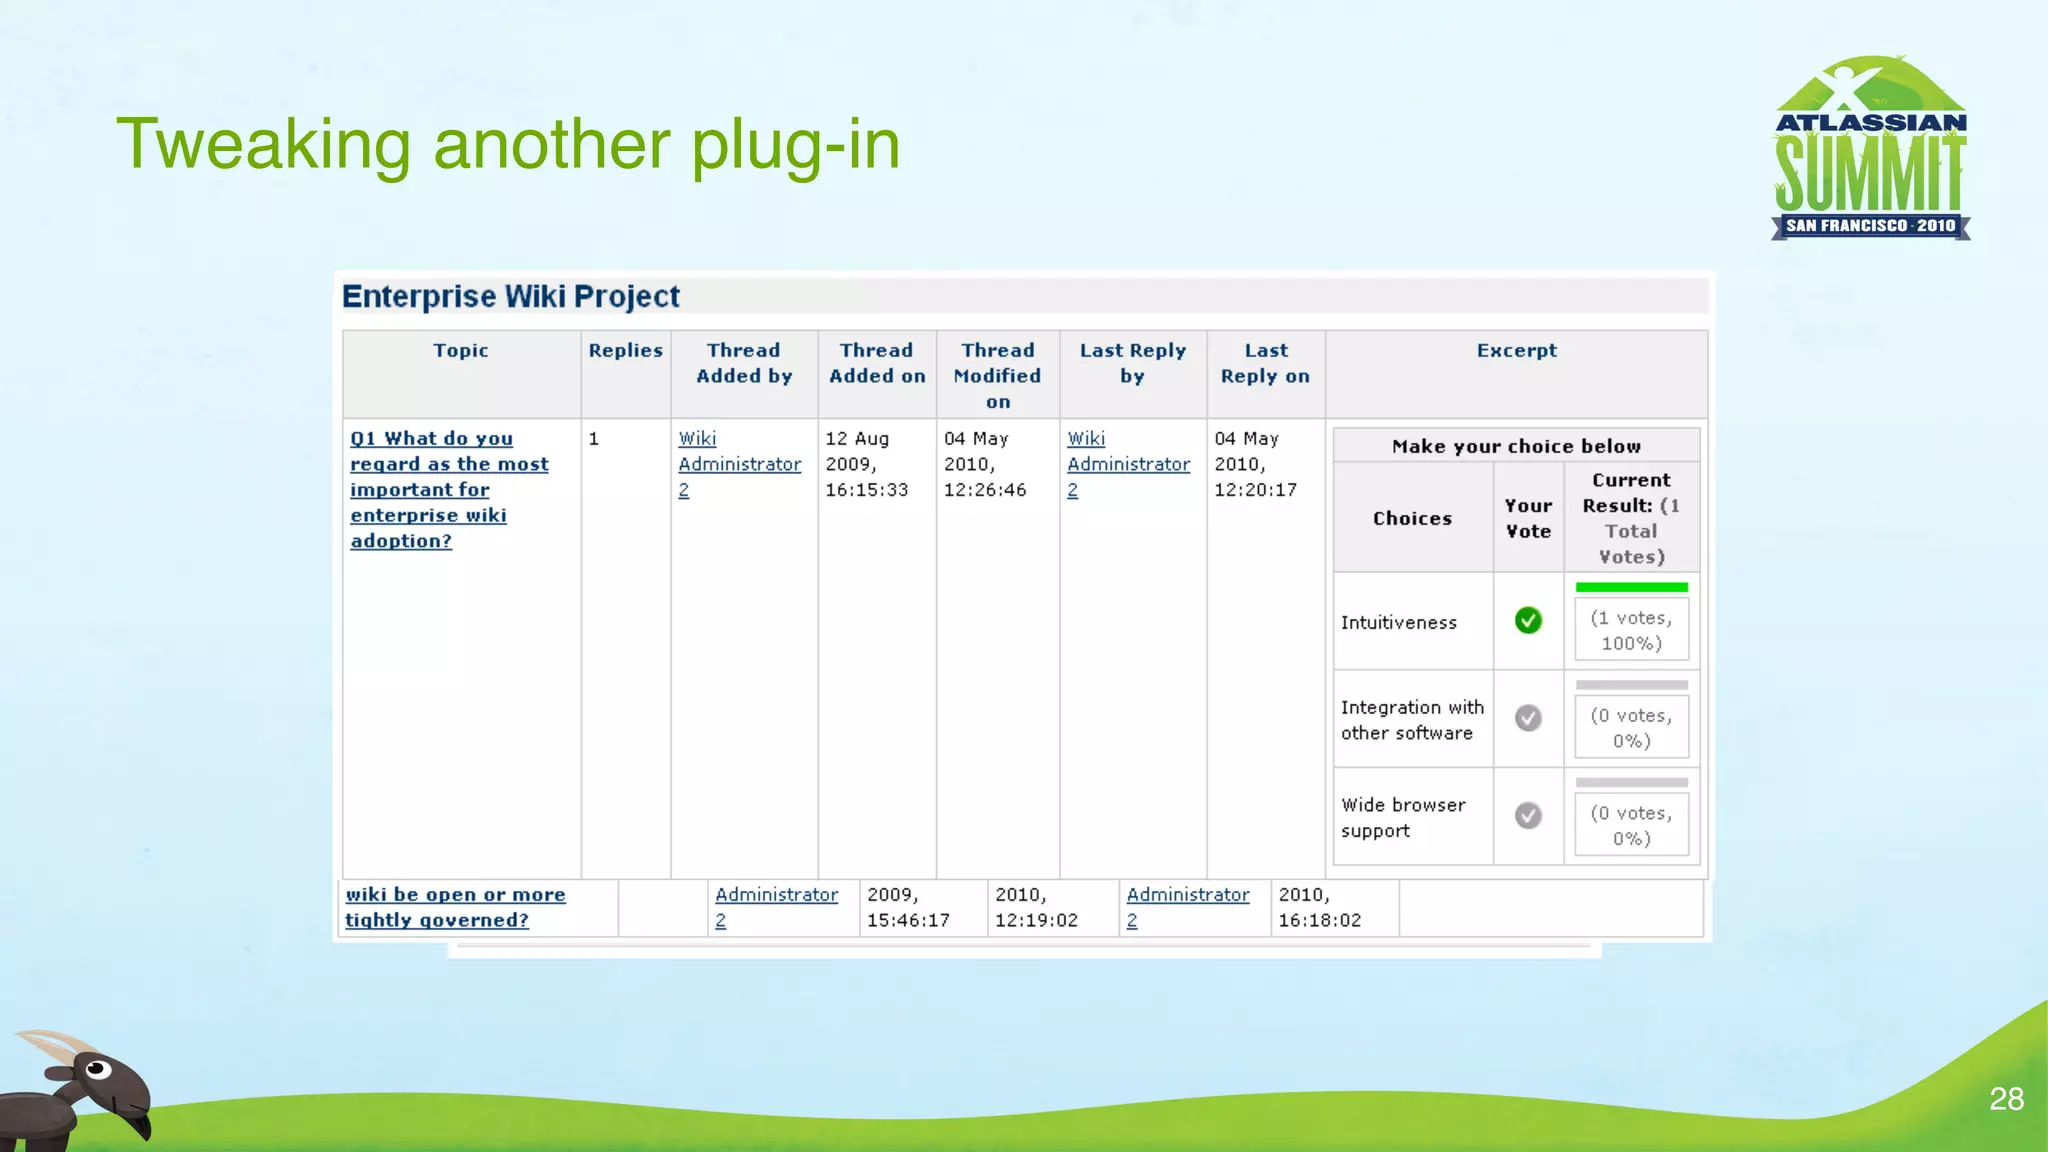Vote for Wide browser support option
This screenshot has height=1152, width=2048.
(1528, 816)
